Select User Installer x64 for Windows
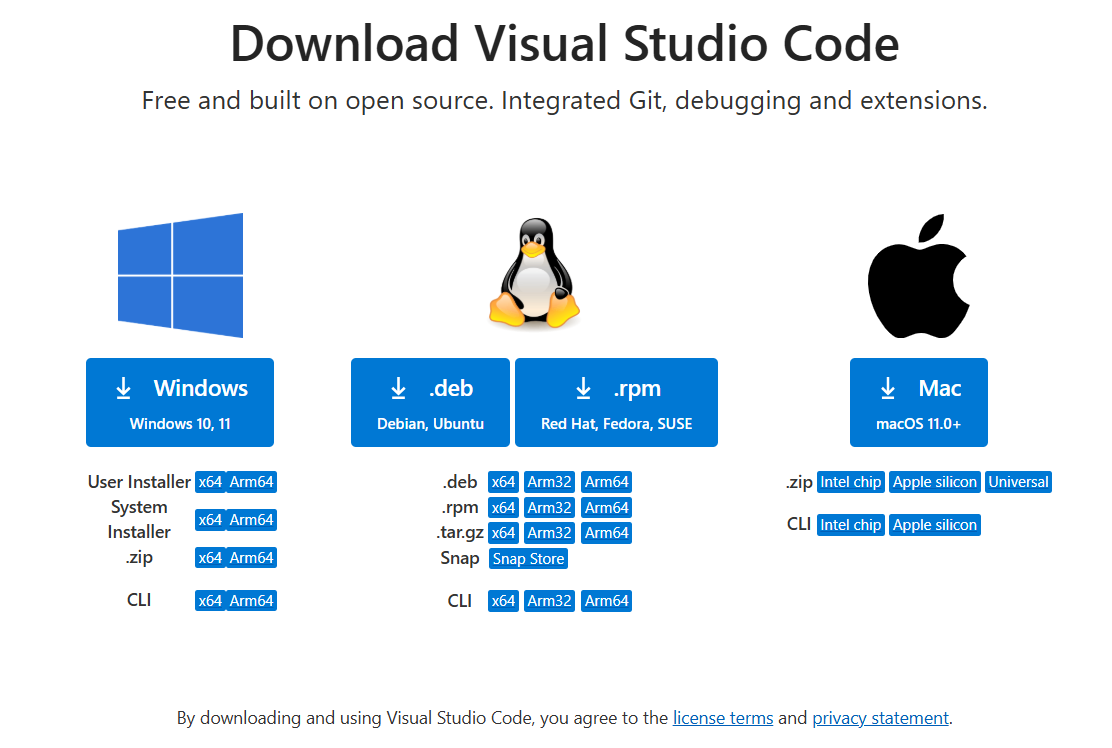 coord(210,482)
